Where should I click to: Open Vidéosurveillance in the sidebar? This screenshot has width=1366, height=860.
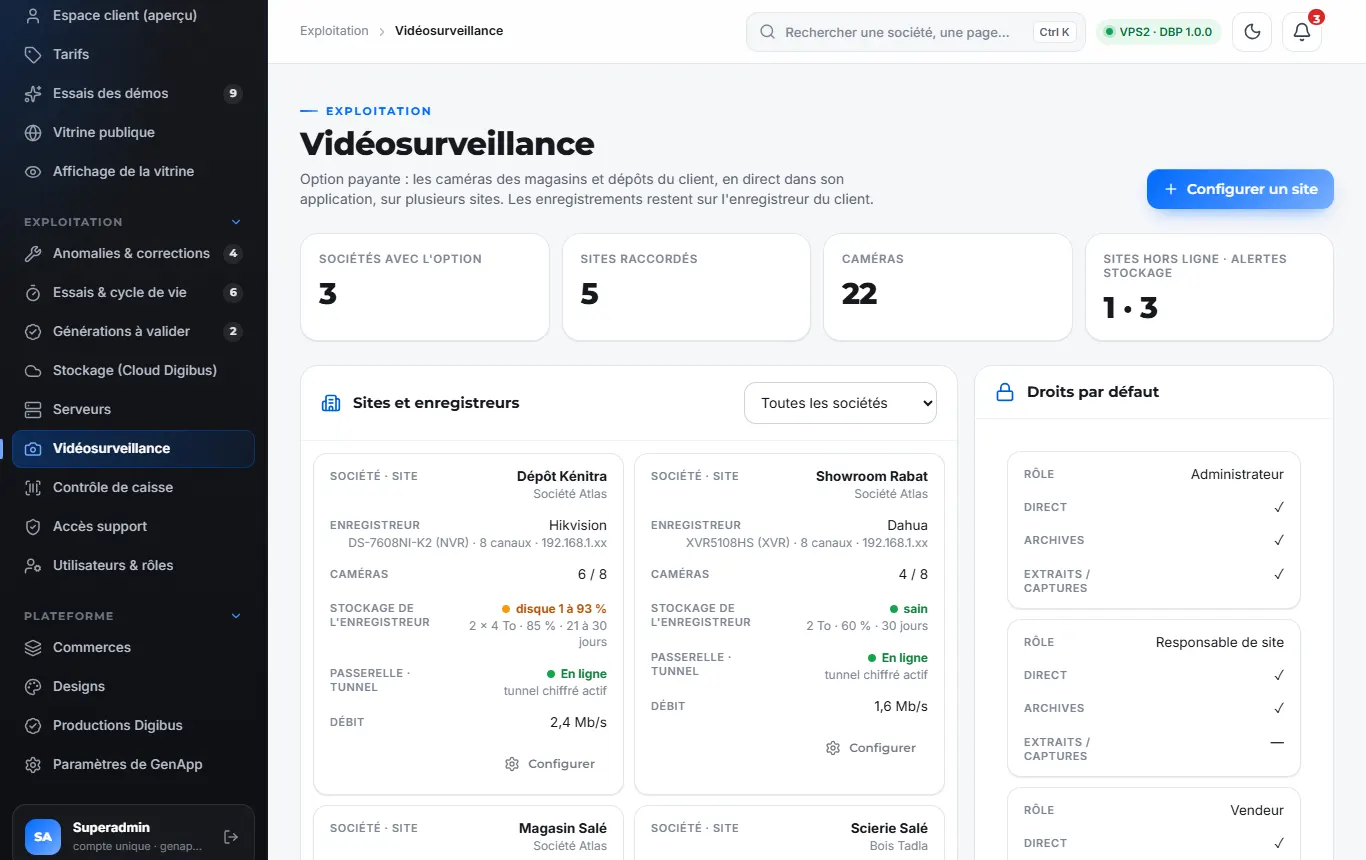coord(133,448)
